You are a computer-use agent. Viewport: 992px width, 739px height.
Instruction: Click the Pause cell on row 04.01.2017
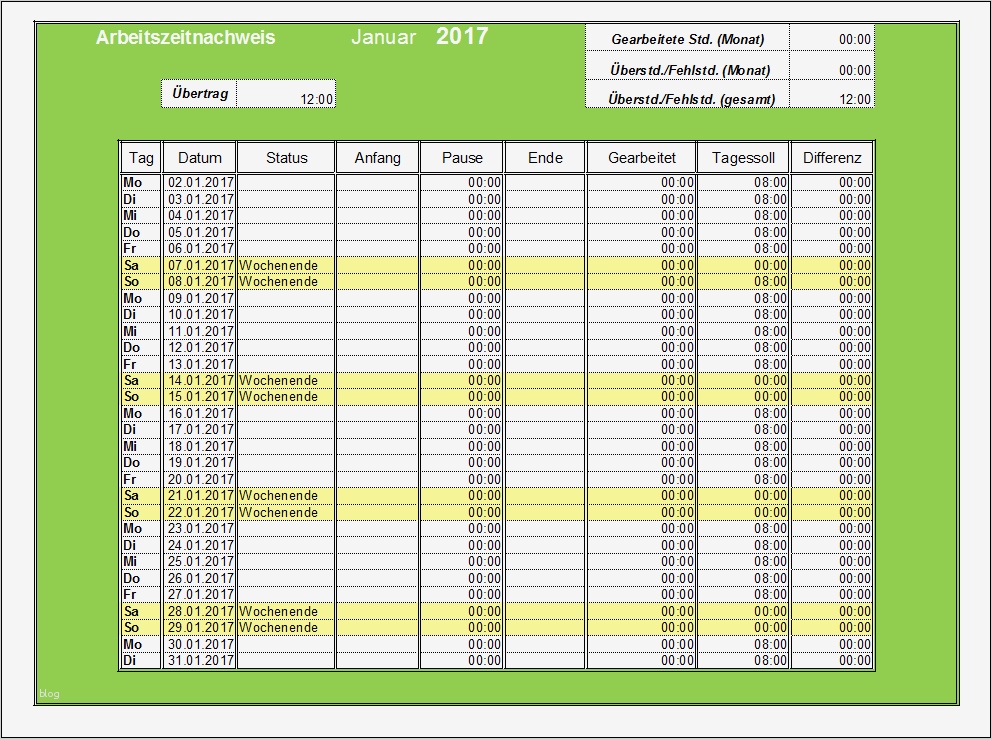tap(461, 215)
